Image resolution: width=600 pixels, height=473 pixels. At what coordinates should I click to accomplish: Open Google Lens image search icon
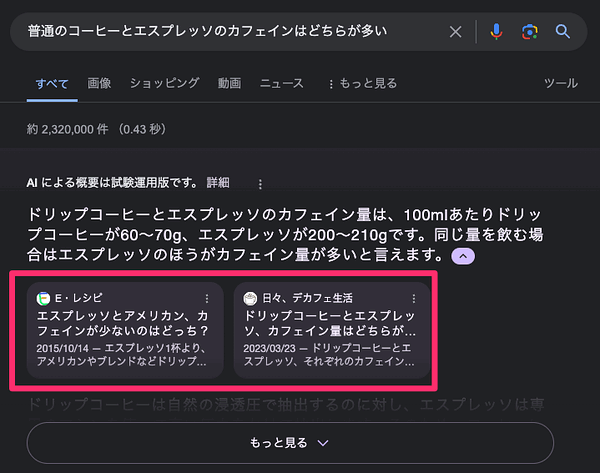pyautogui.click(x=530, y=31)
